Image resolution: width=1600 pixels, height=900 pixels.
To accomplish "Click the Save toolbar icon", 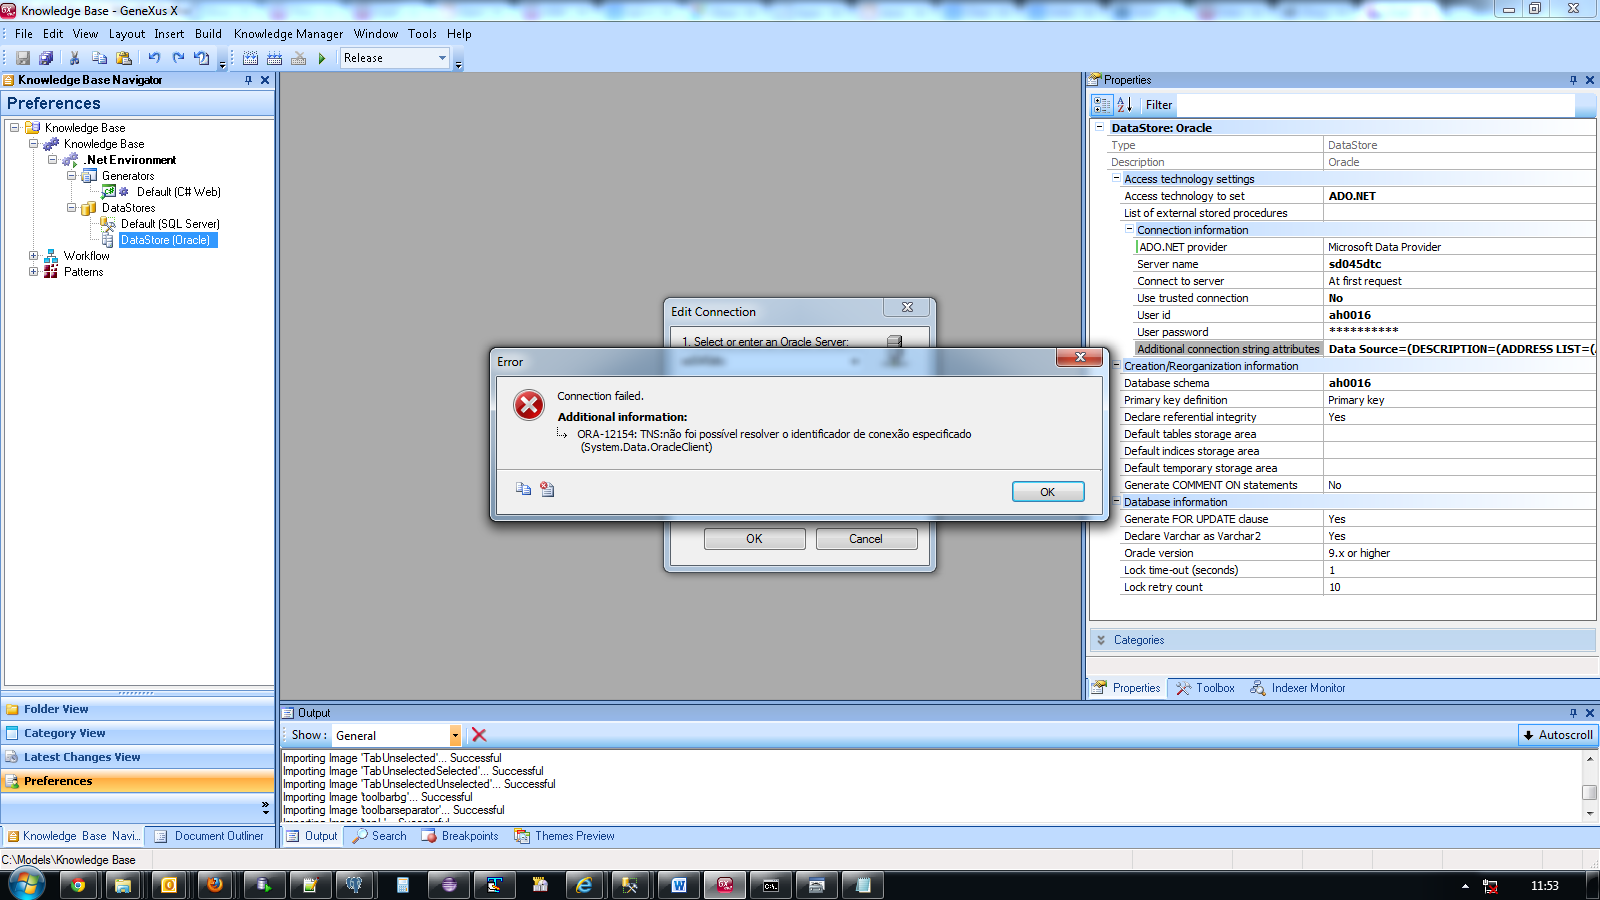I will click(x=23, y=58).
